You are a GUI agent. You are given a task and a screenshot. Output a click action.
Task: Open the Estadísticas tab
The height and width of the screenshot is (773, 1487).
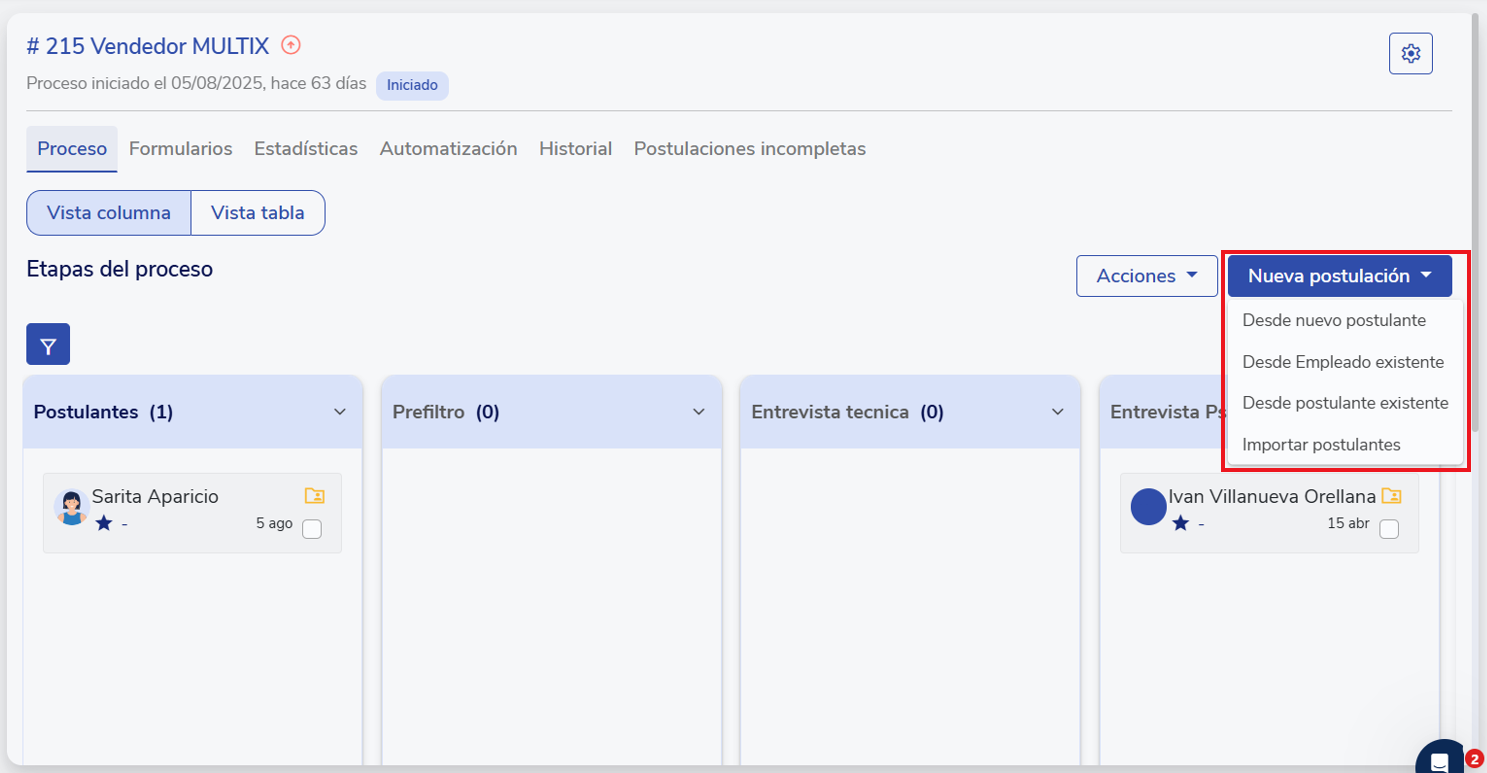305,149
